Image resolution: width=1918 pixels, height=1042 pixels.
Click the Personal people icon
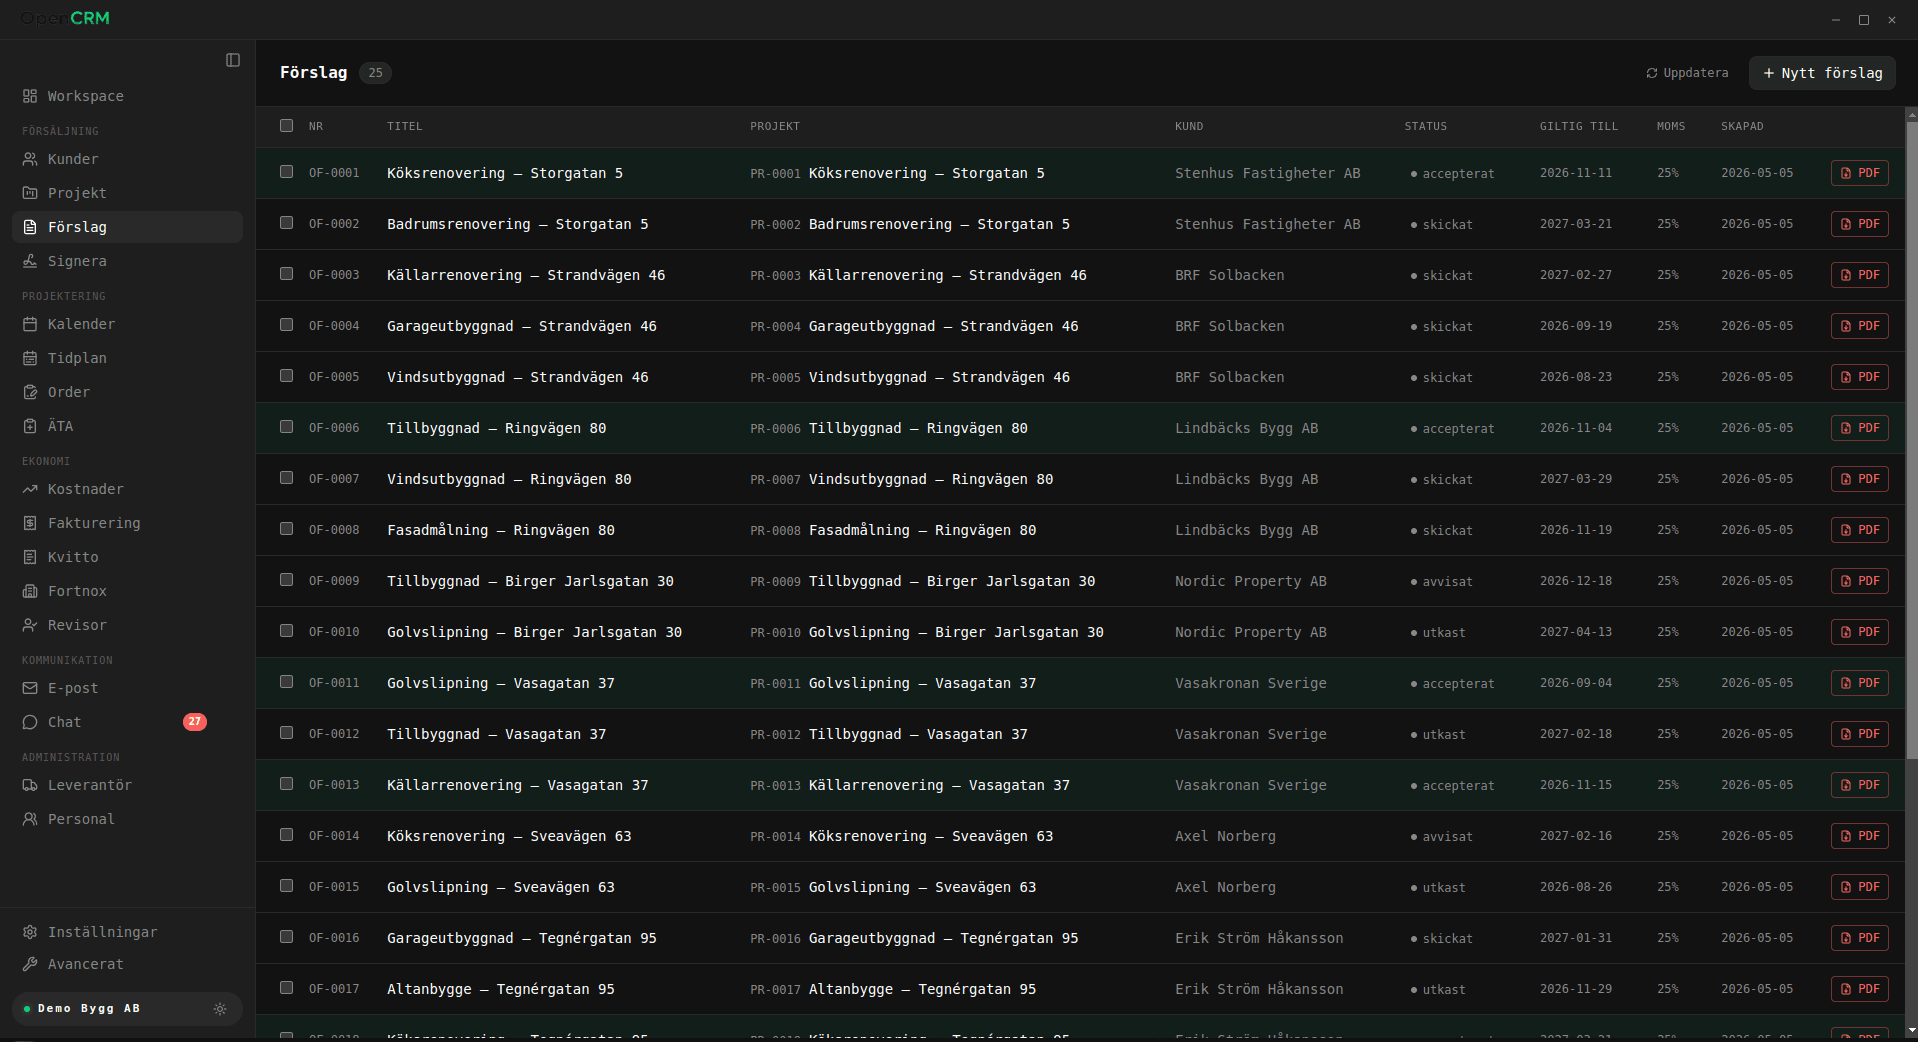click(30, 819)
